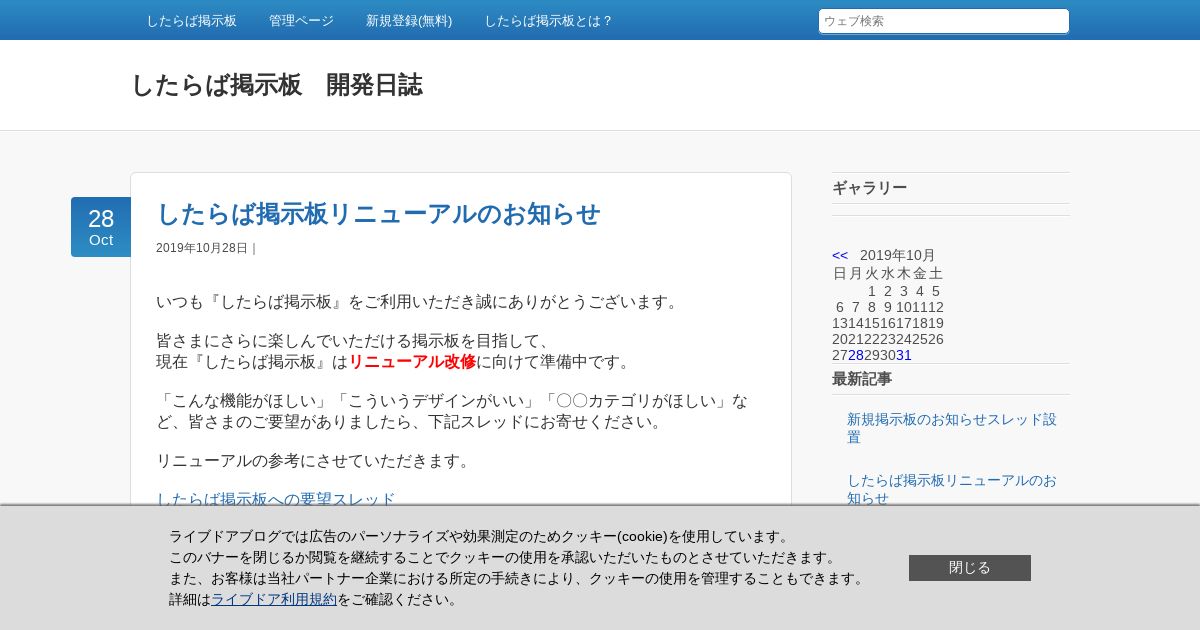Viewport: 1200px width, 630px height.
Task: Click the red リニューアル改修 text
Action: 412,362
